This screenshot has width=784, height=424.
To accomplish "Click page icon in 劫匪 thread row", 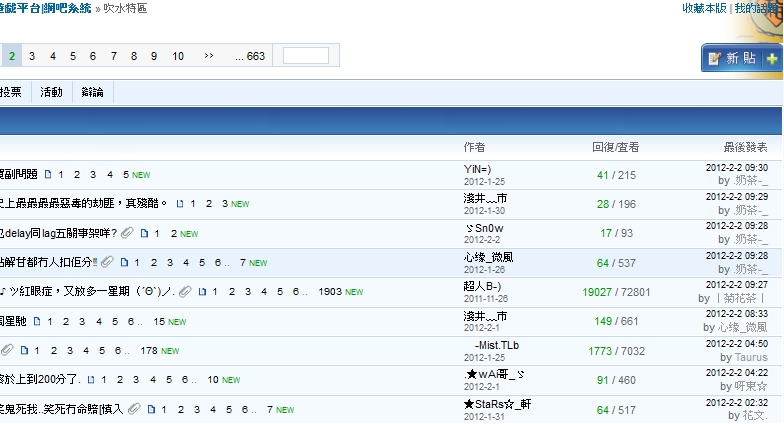I will 180,204.
